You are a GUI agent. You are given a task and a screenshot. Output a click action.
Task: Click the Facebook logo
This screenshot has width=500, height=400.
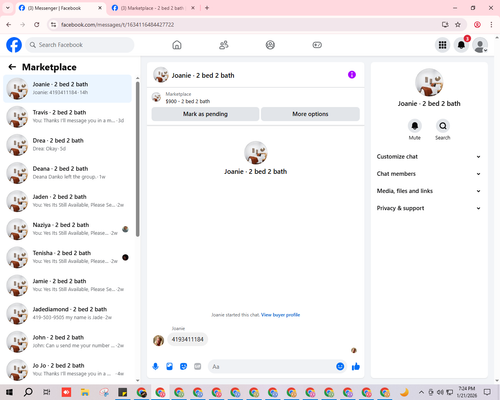14,45
